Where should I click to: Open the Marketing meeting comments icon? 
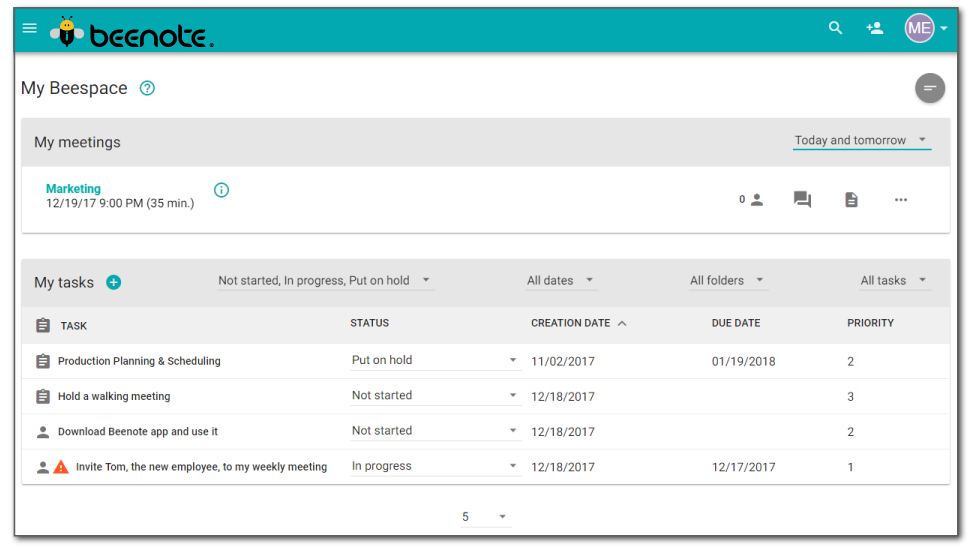(802, 200)
